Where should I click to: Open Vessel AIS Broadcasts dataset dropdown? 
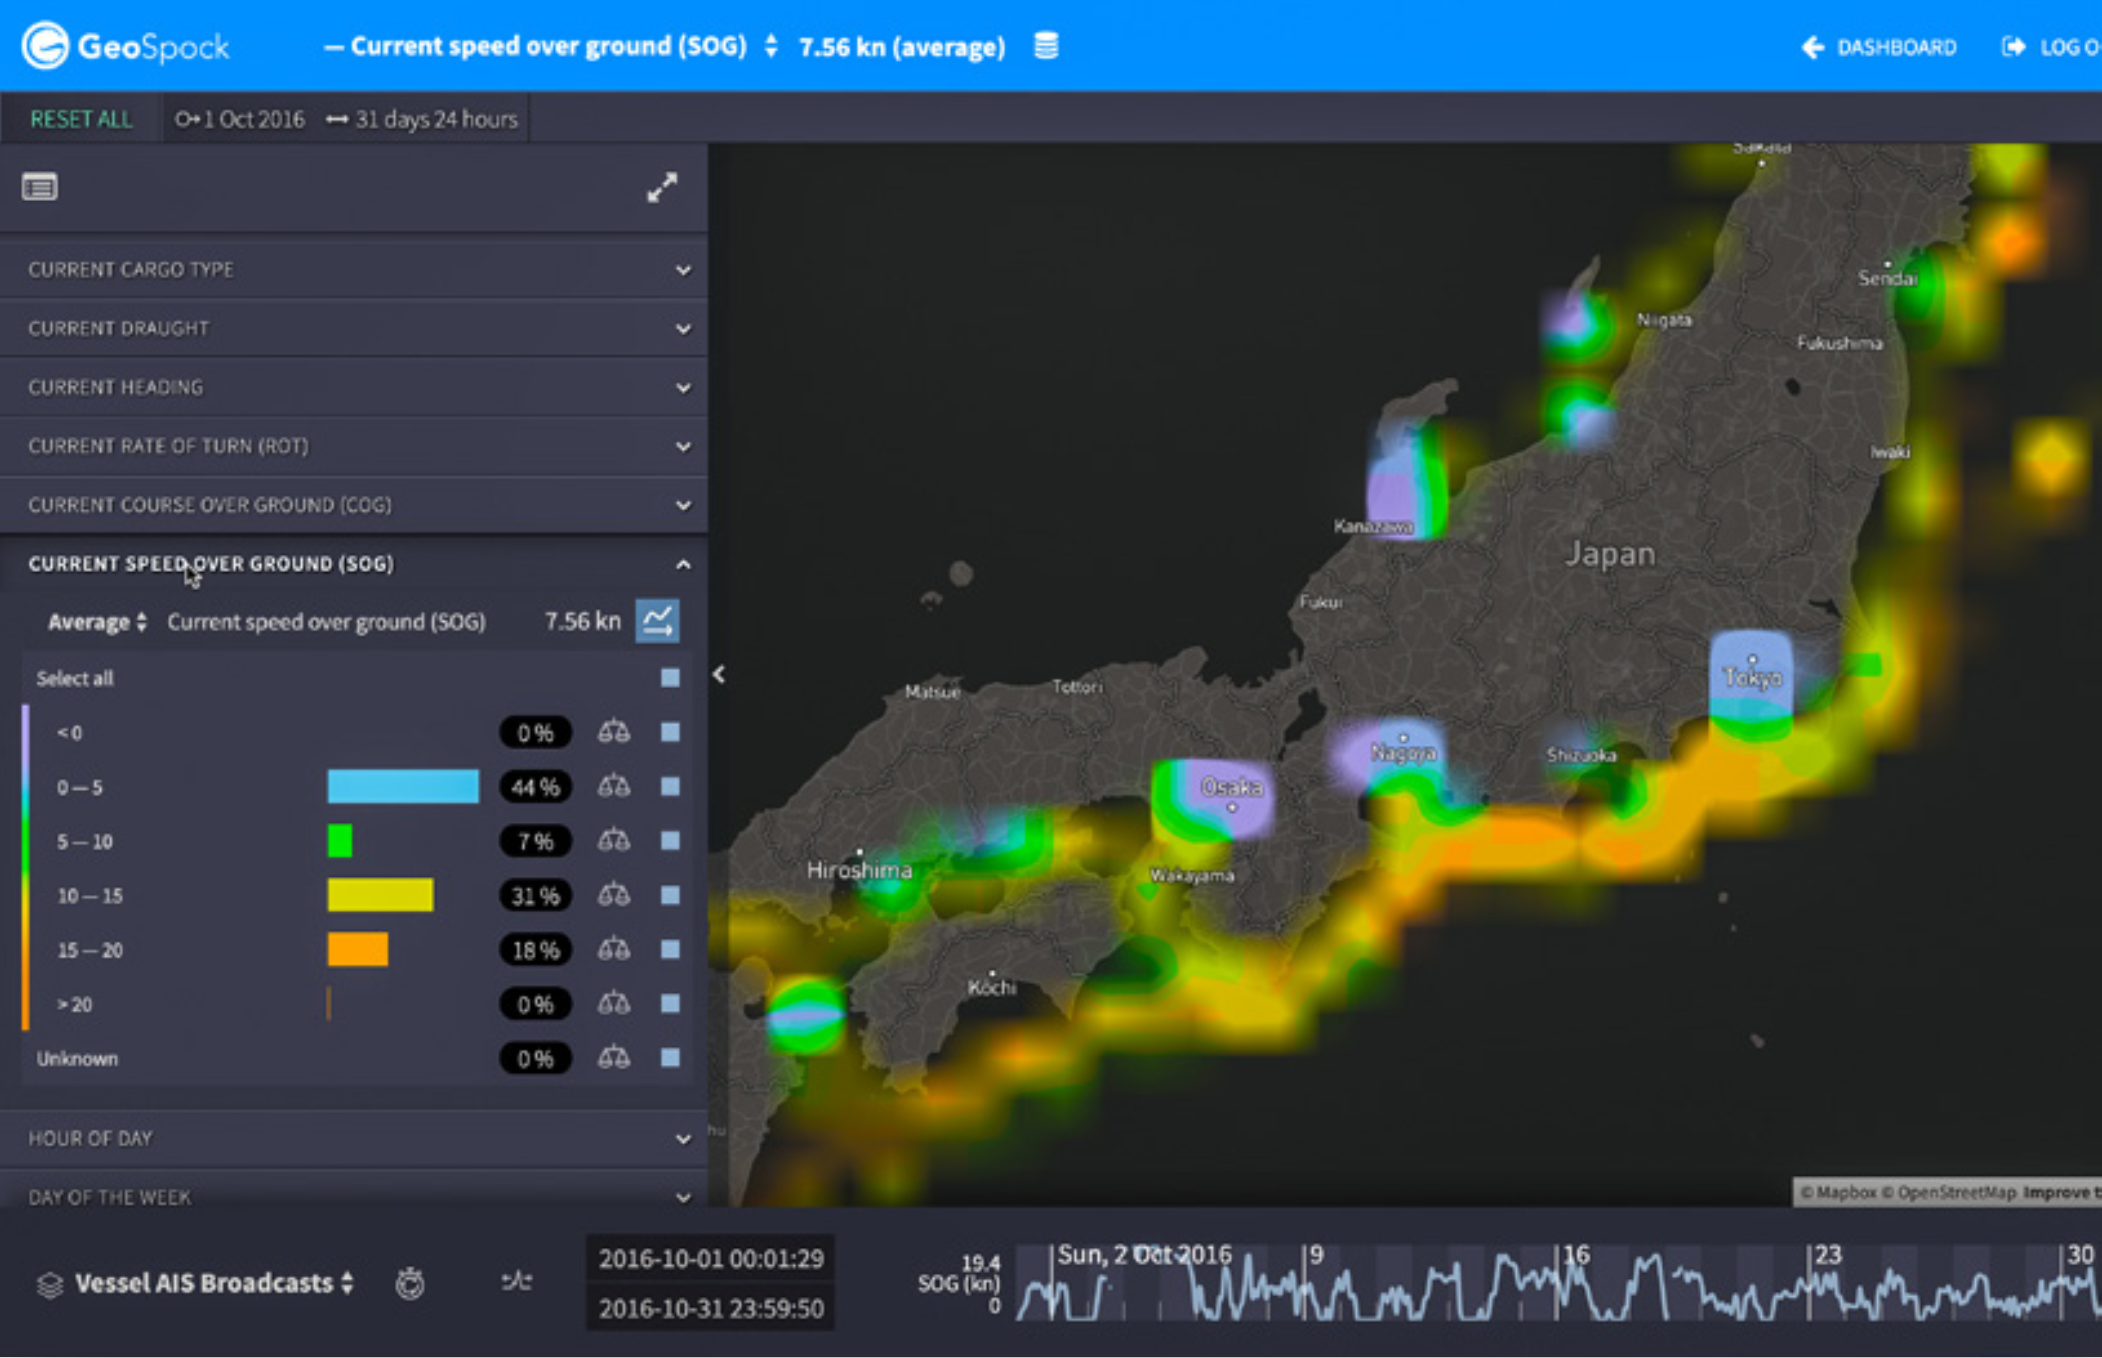point(214,1283)
